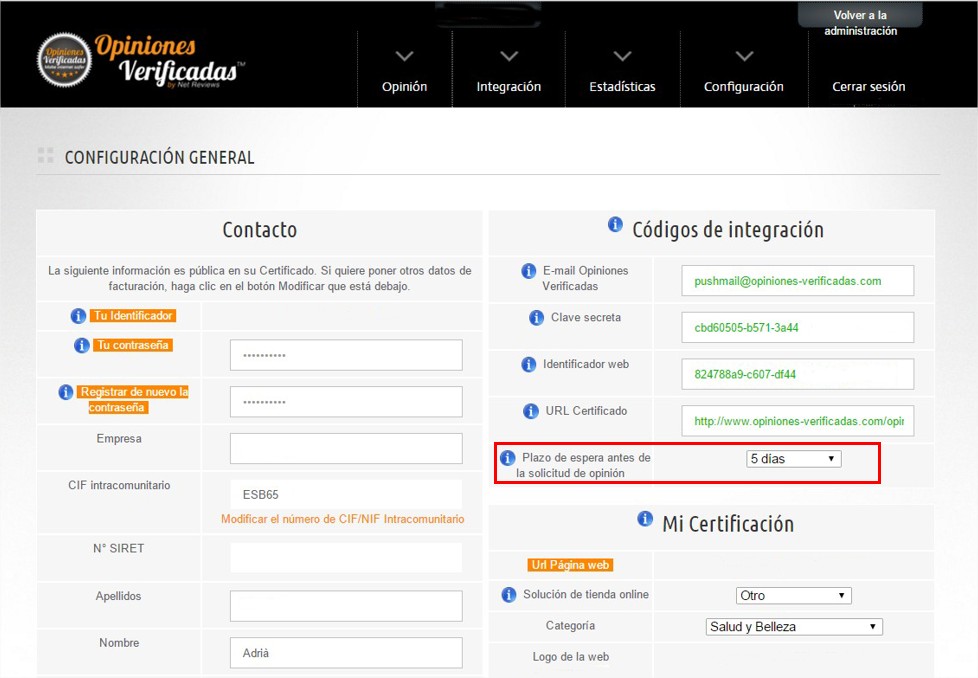Click the CIF intracomunitario label
Screen dimensions: 978x678
(x=119, y=485)
